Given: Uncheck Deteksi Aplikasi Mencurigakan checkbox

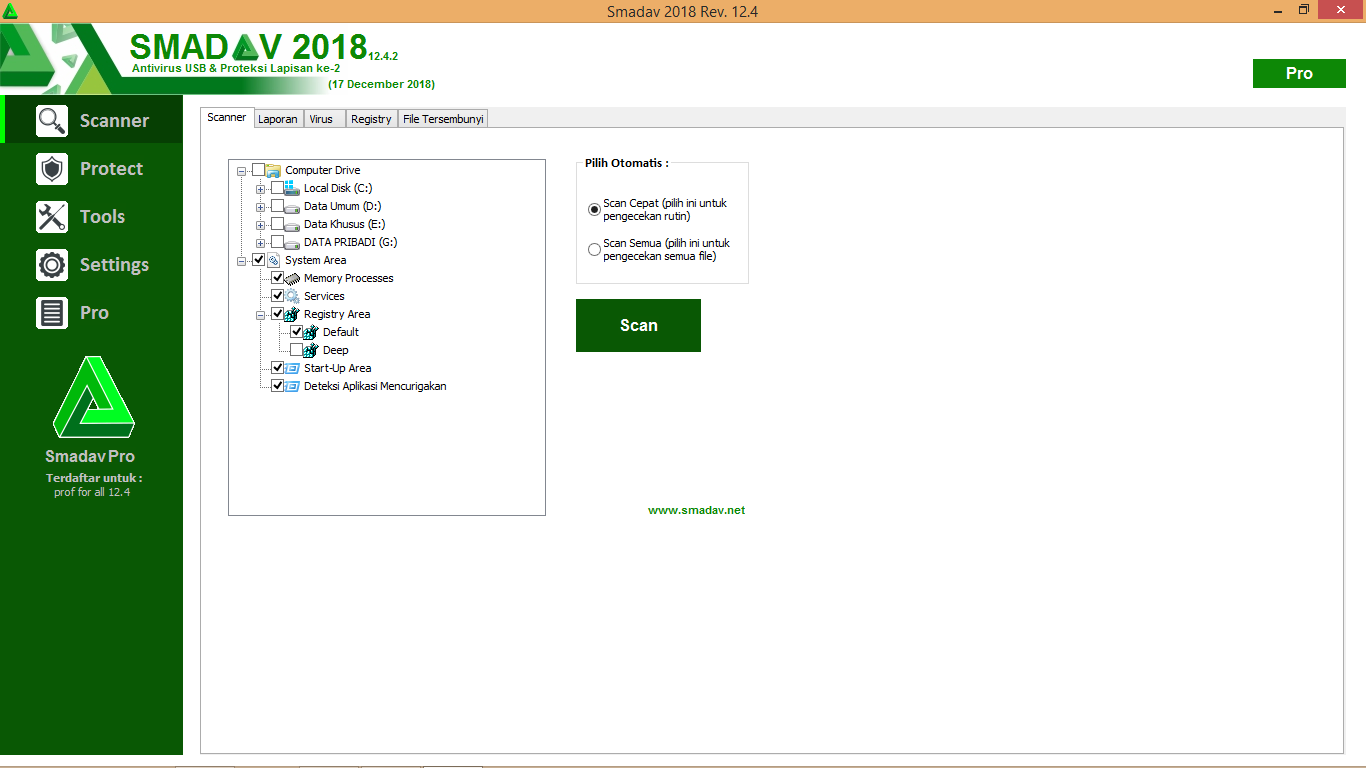Looking at the screenshot, I should click(x=277, y=386).
